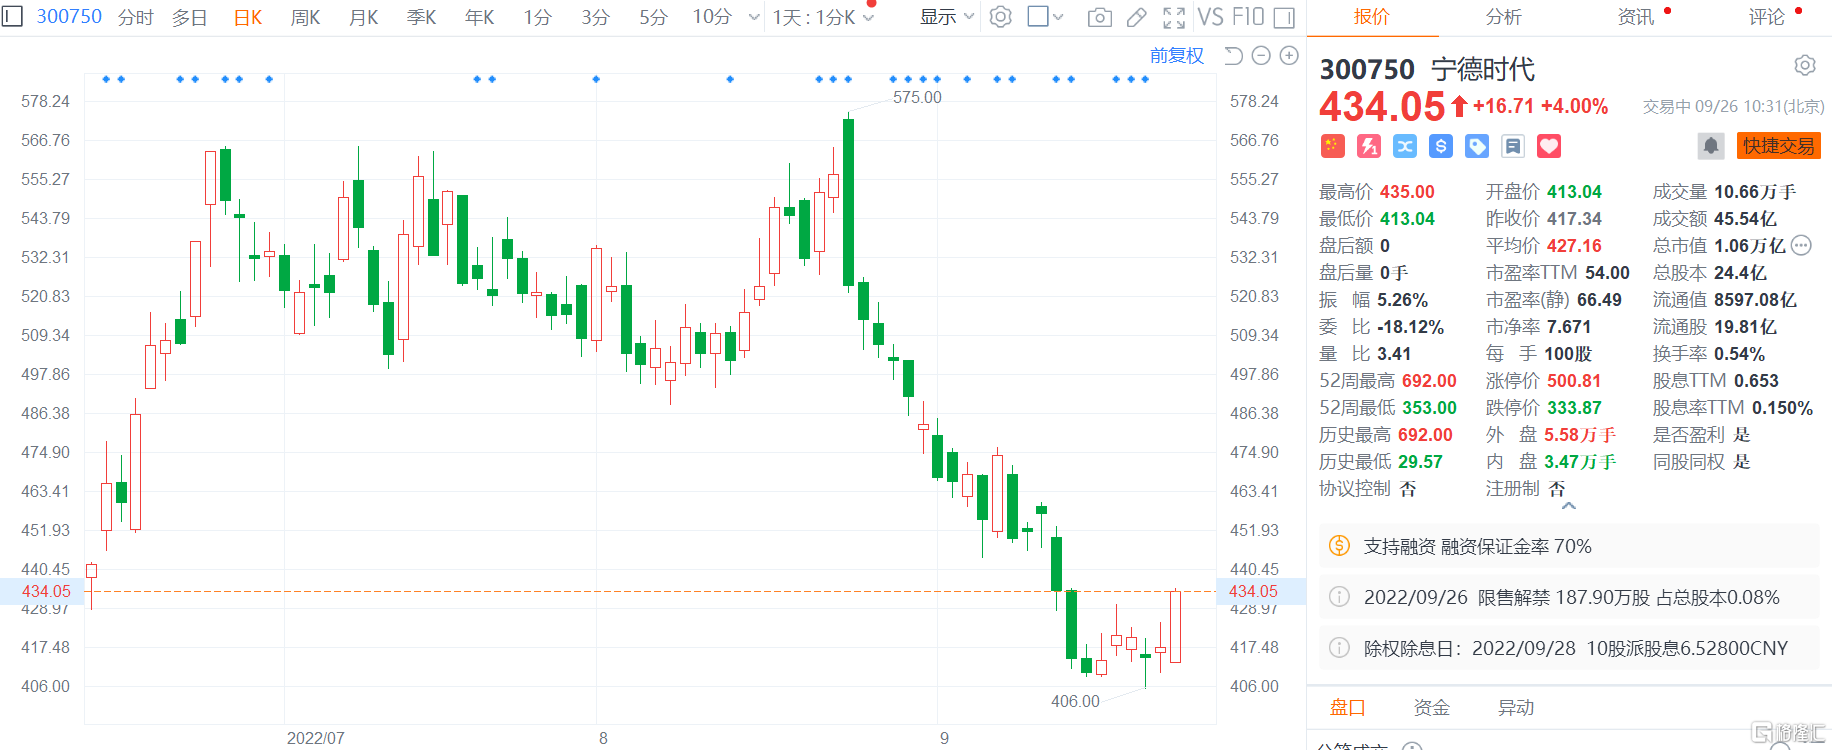This screenshot has height=750, width=1833.
Task: Click the bookmark note icon
Action: tap(1513, 146)
